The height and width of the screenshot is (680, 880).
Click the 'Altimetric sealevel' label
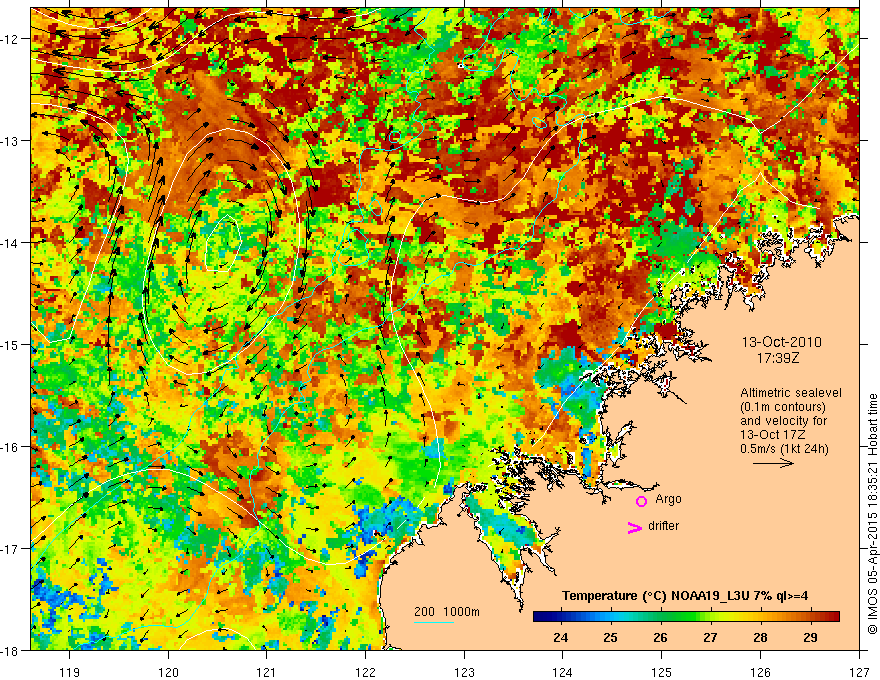pyautogui.click(x=791, y=393)
